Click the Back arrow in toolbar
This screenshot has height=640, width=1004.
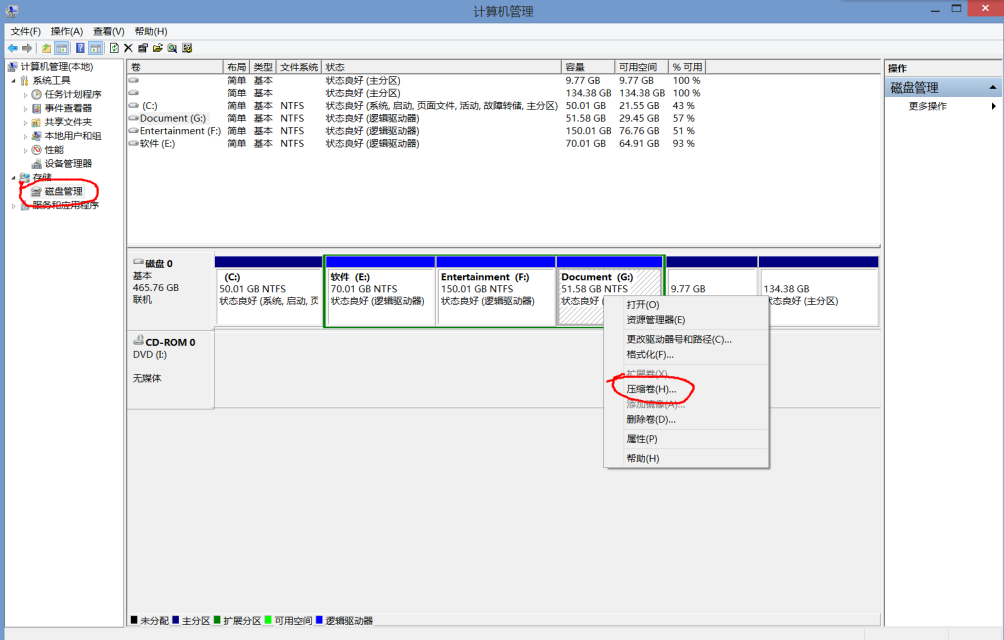coord(13,48)
